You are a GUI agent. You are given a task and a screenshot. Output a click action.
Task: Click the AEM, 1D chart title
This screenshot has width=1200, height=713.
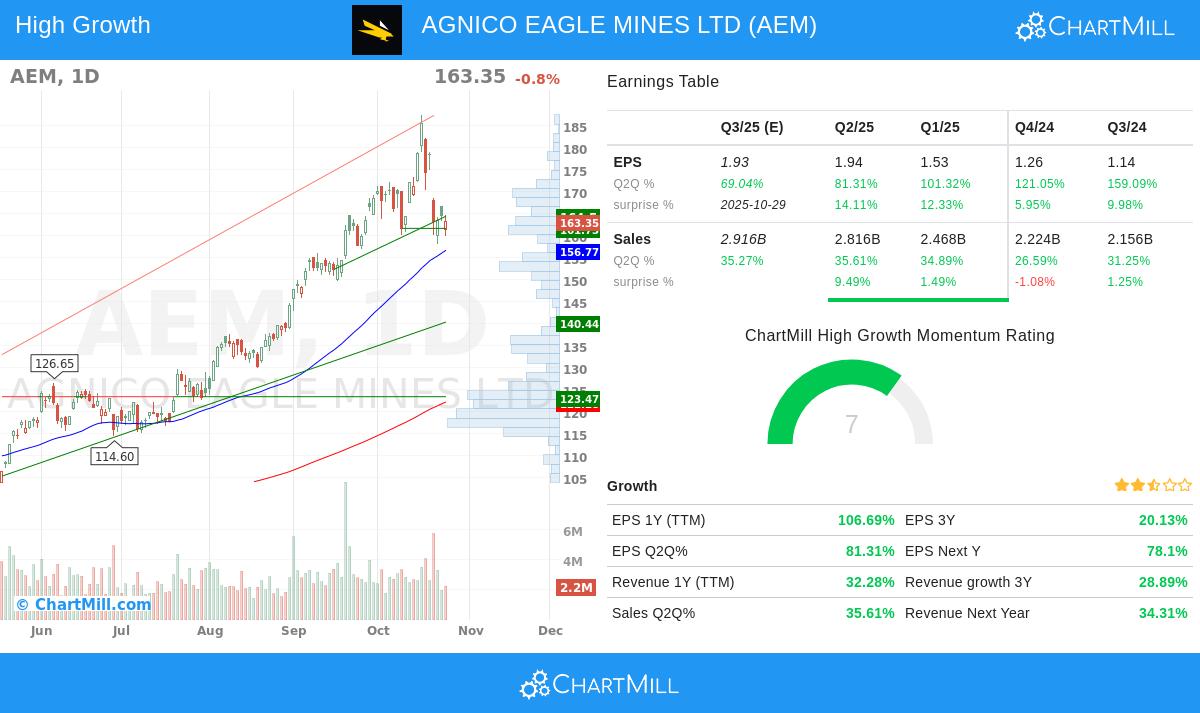coord(54,76)
